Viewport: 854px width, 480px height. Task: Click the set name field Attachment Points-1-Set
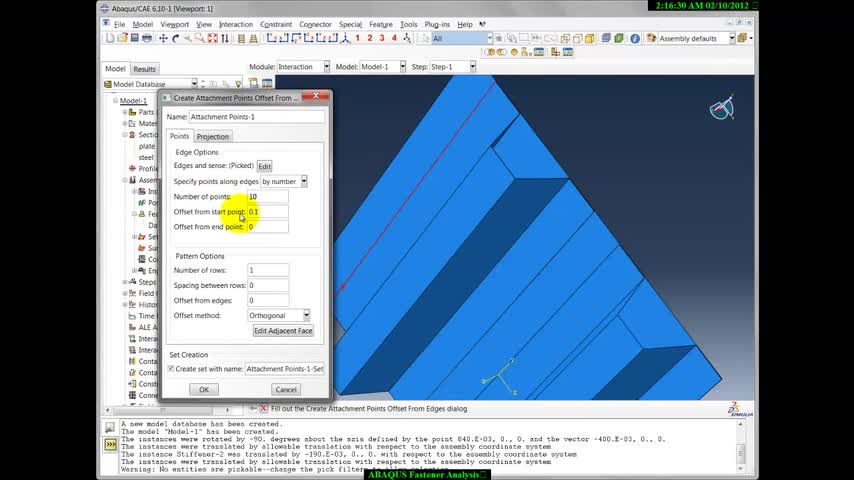[284, 369]
